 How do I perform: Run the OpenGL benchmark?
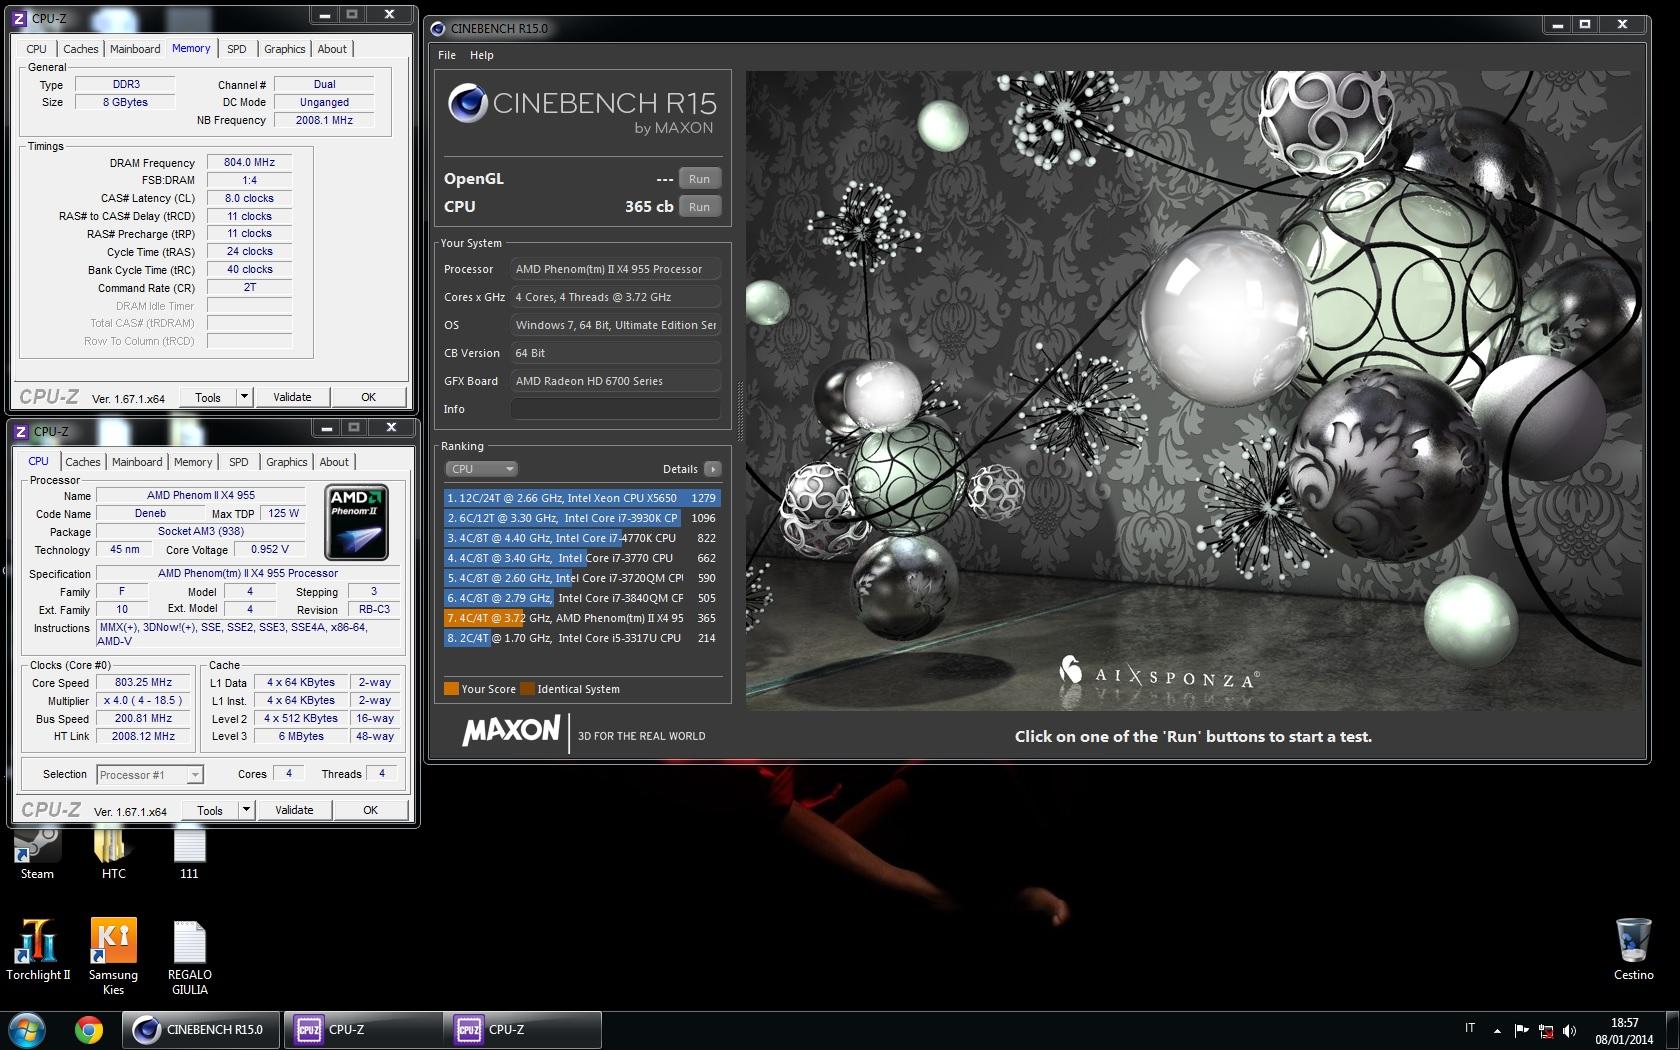pyautogui.click(x=699, y=179)
